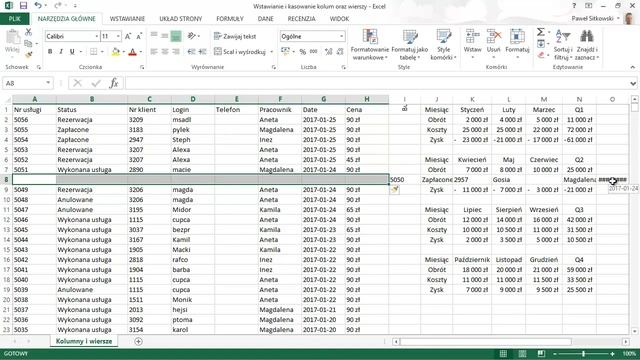This screenshot has width=640, height=360.
Task: Open Style komórki gallery
Action: click(x=443, y=45)
